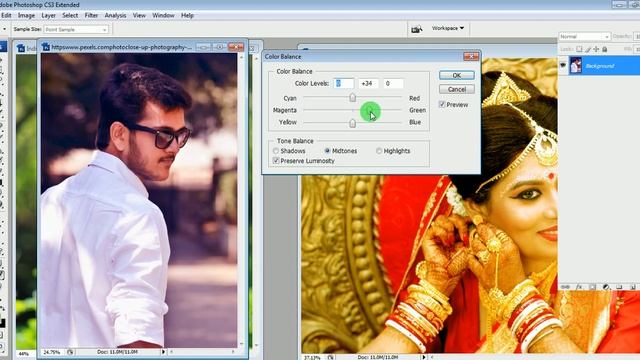Click the Yellow-Blue slider handle
This screenshot has height=360, width=640.
click(352, 122)
